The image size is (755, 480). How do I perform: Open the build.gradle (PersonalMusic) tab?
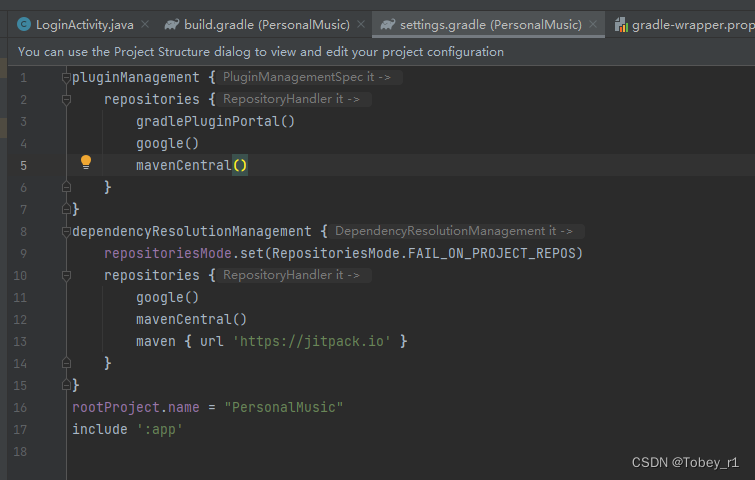point(267,25)
